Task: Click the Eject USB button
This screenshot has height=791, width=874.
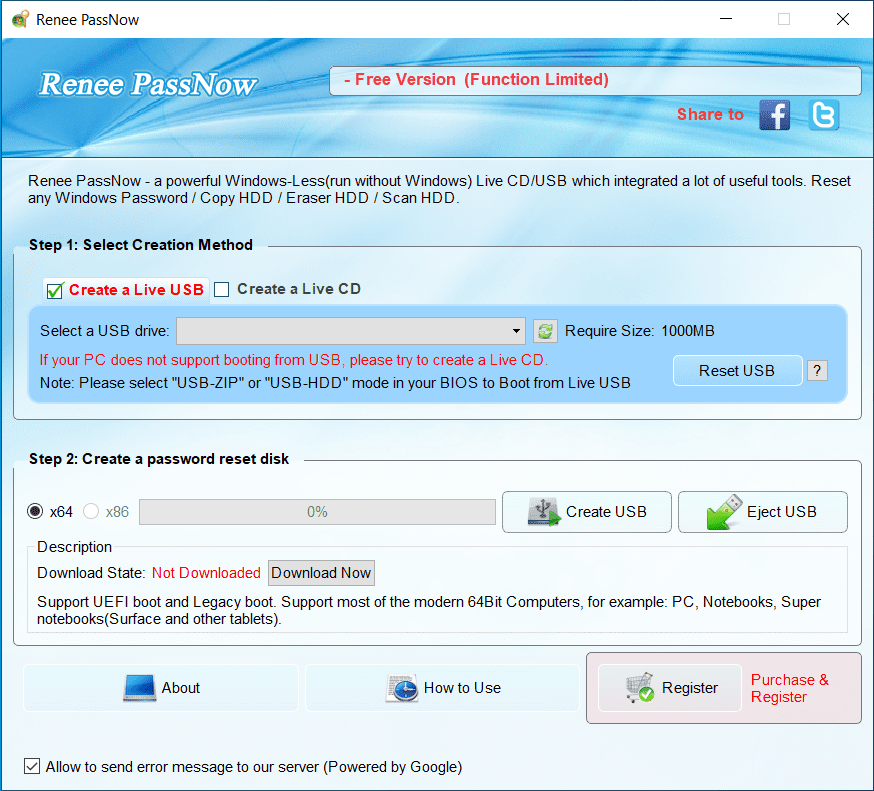Action: click(x=763, y=512)
